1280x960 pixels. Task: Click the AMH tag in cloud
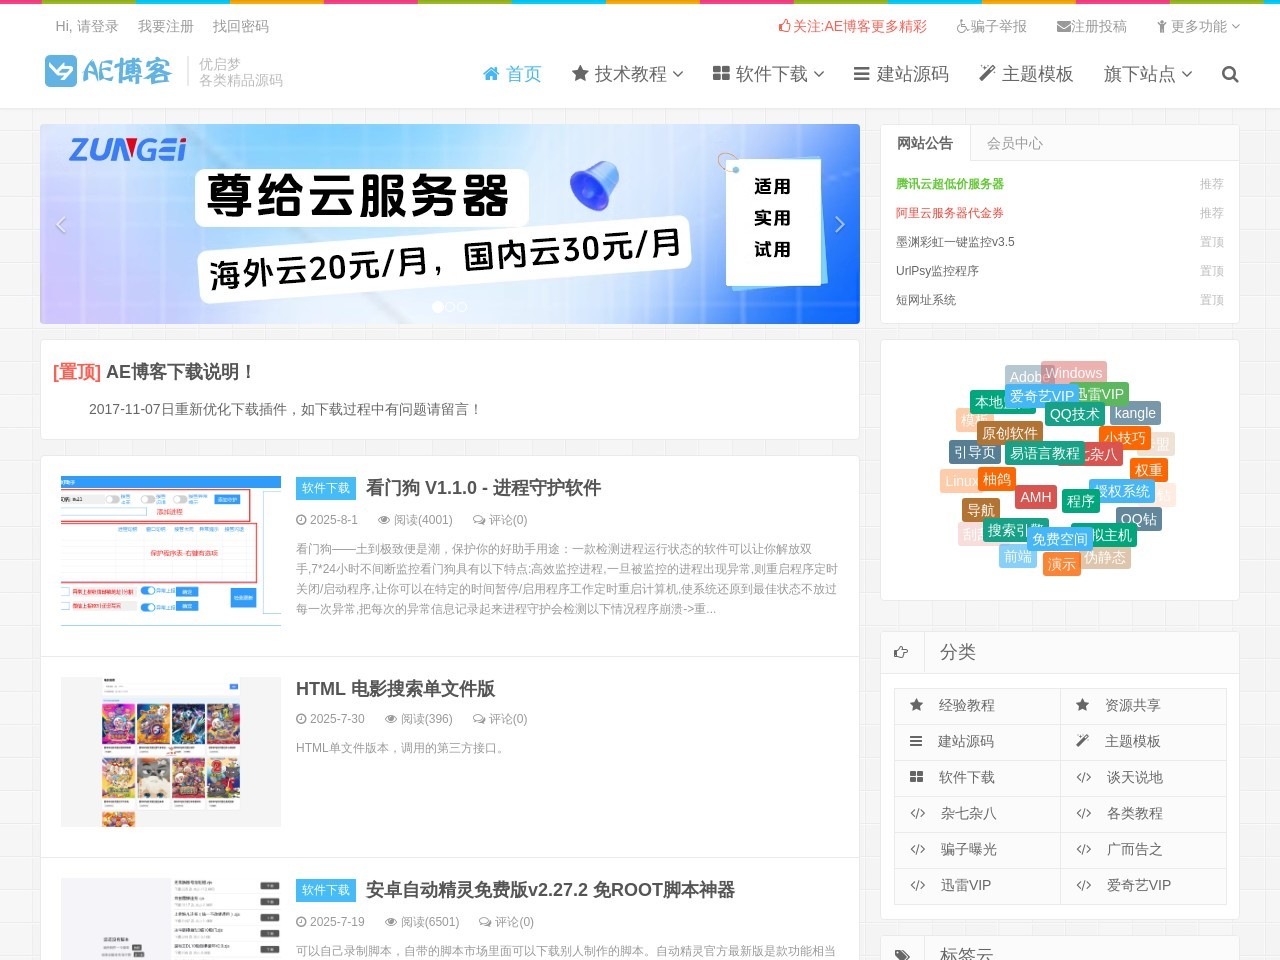[1036, 497]
